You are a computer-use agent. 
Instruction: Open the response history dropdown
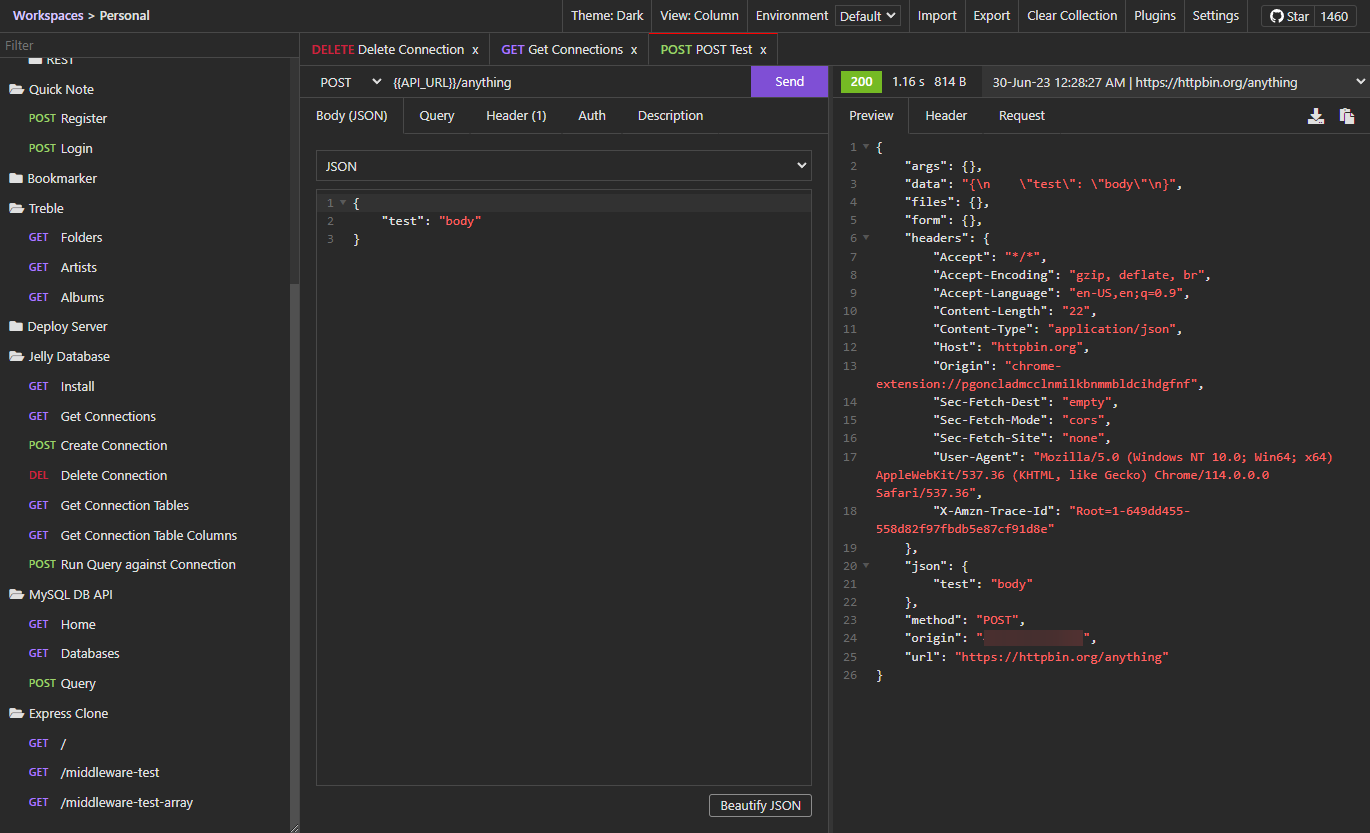(x=1176, y=82)
